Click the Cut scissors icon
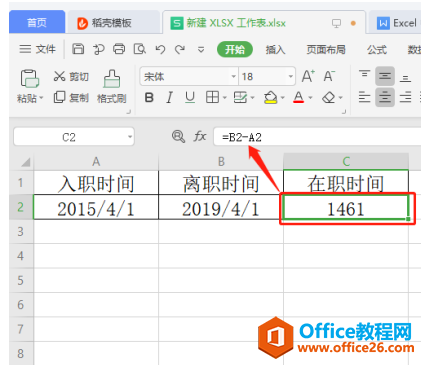 pos(59,76)
